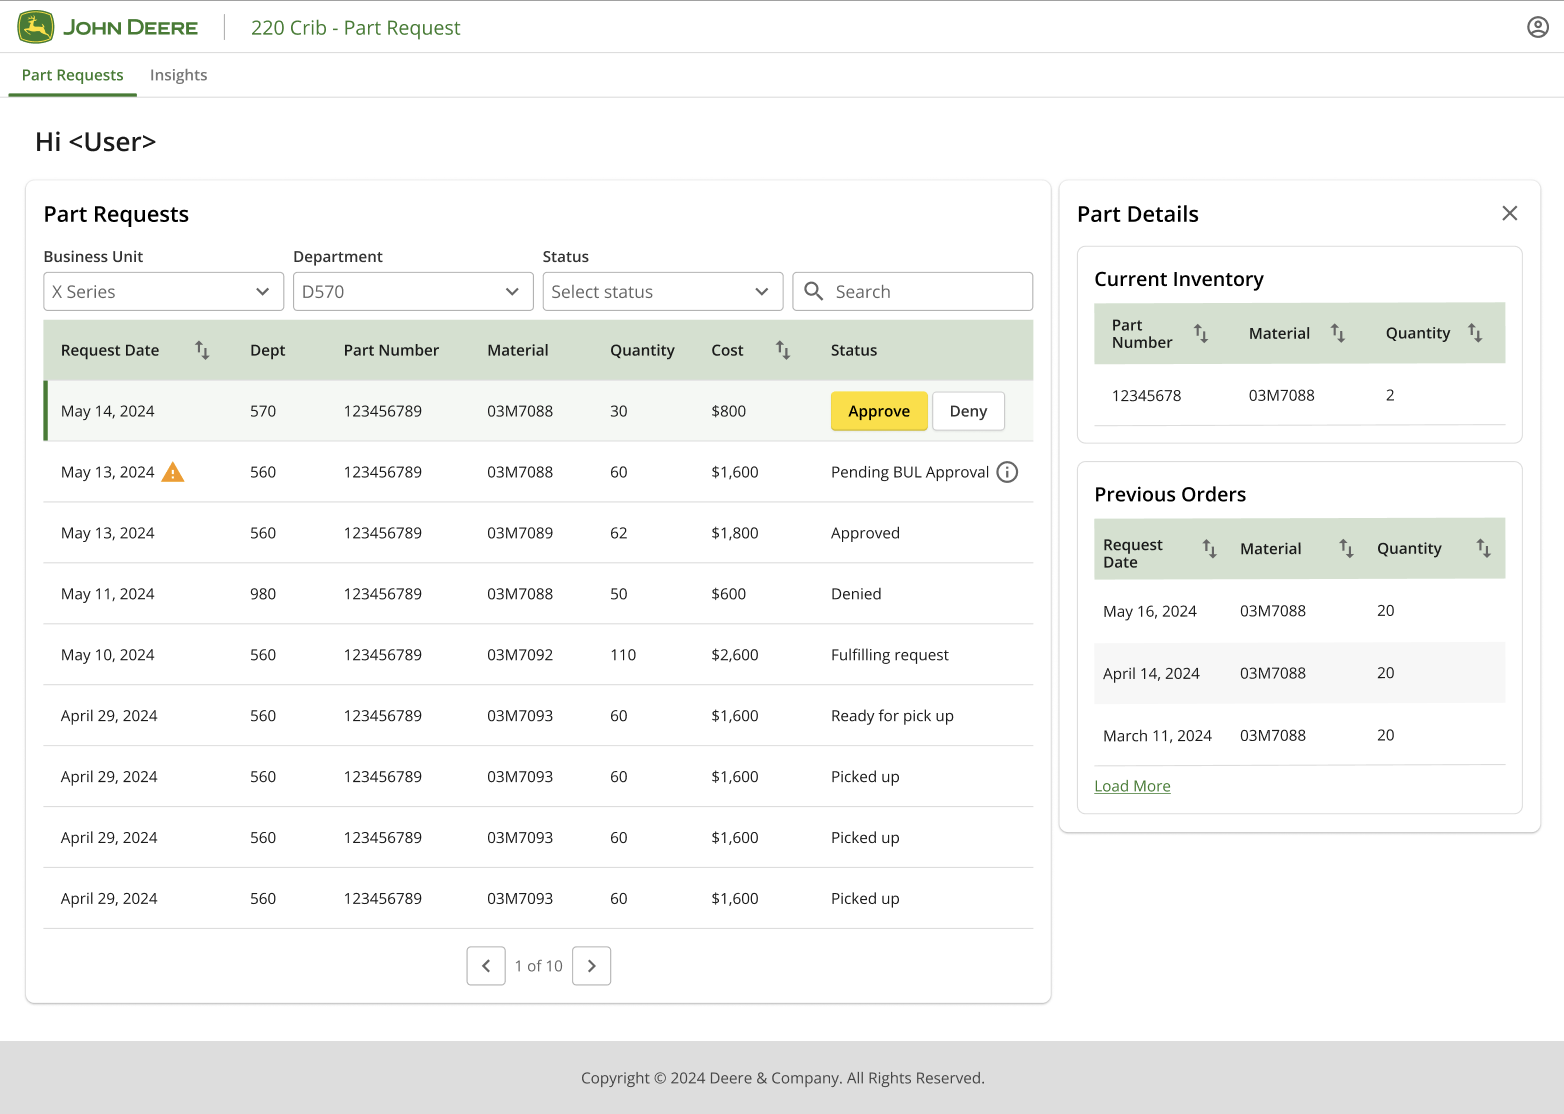1564x1114 pixels.
Task: Click the Hi <User> greeting
Action: [x=96, y=142]
